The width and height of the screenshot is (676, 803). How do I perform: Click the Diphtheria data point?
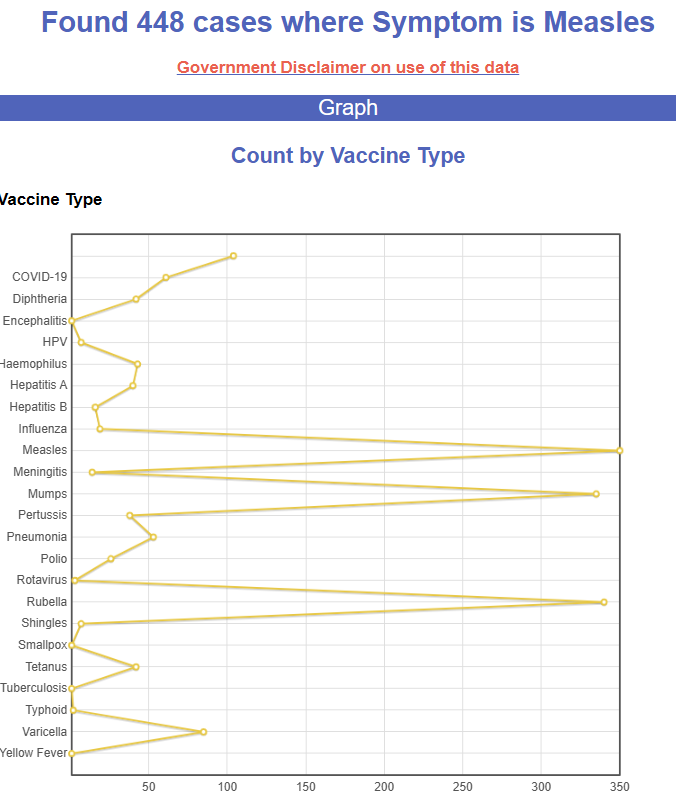pyautogui.click(x=135, y=299)
